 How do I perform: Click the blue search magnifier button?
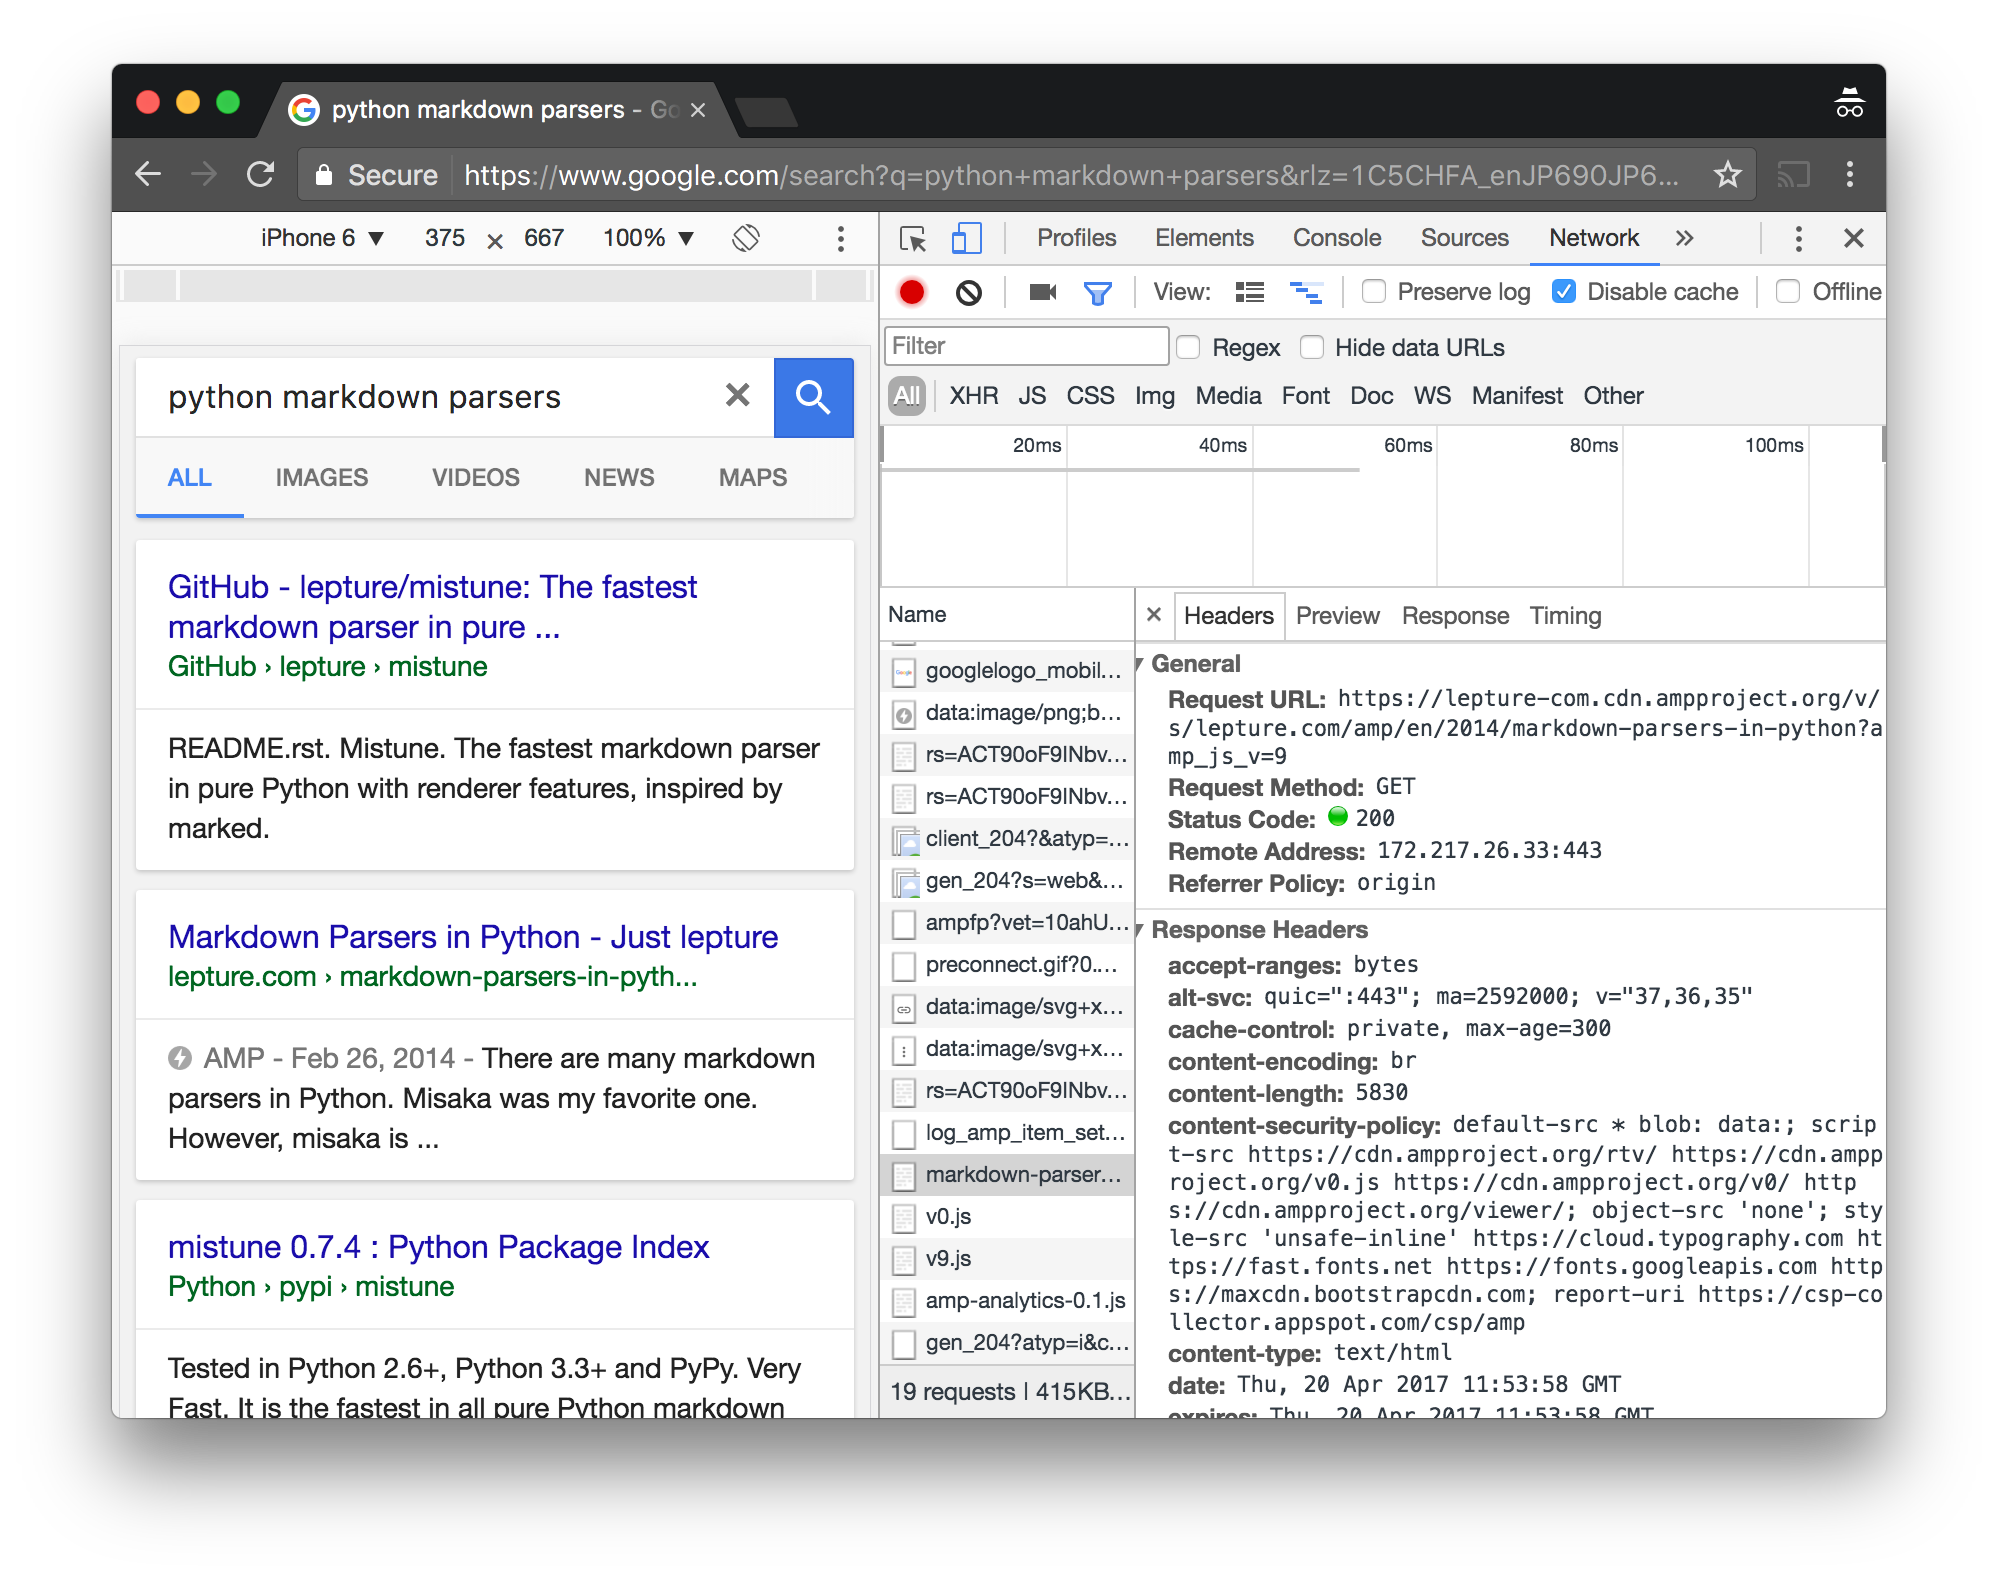coord(813,397)
